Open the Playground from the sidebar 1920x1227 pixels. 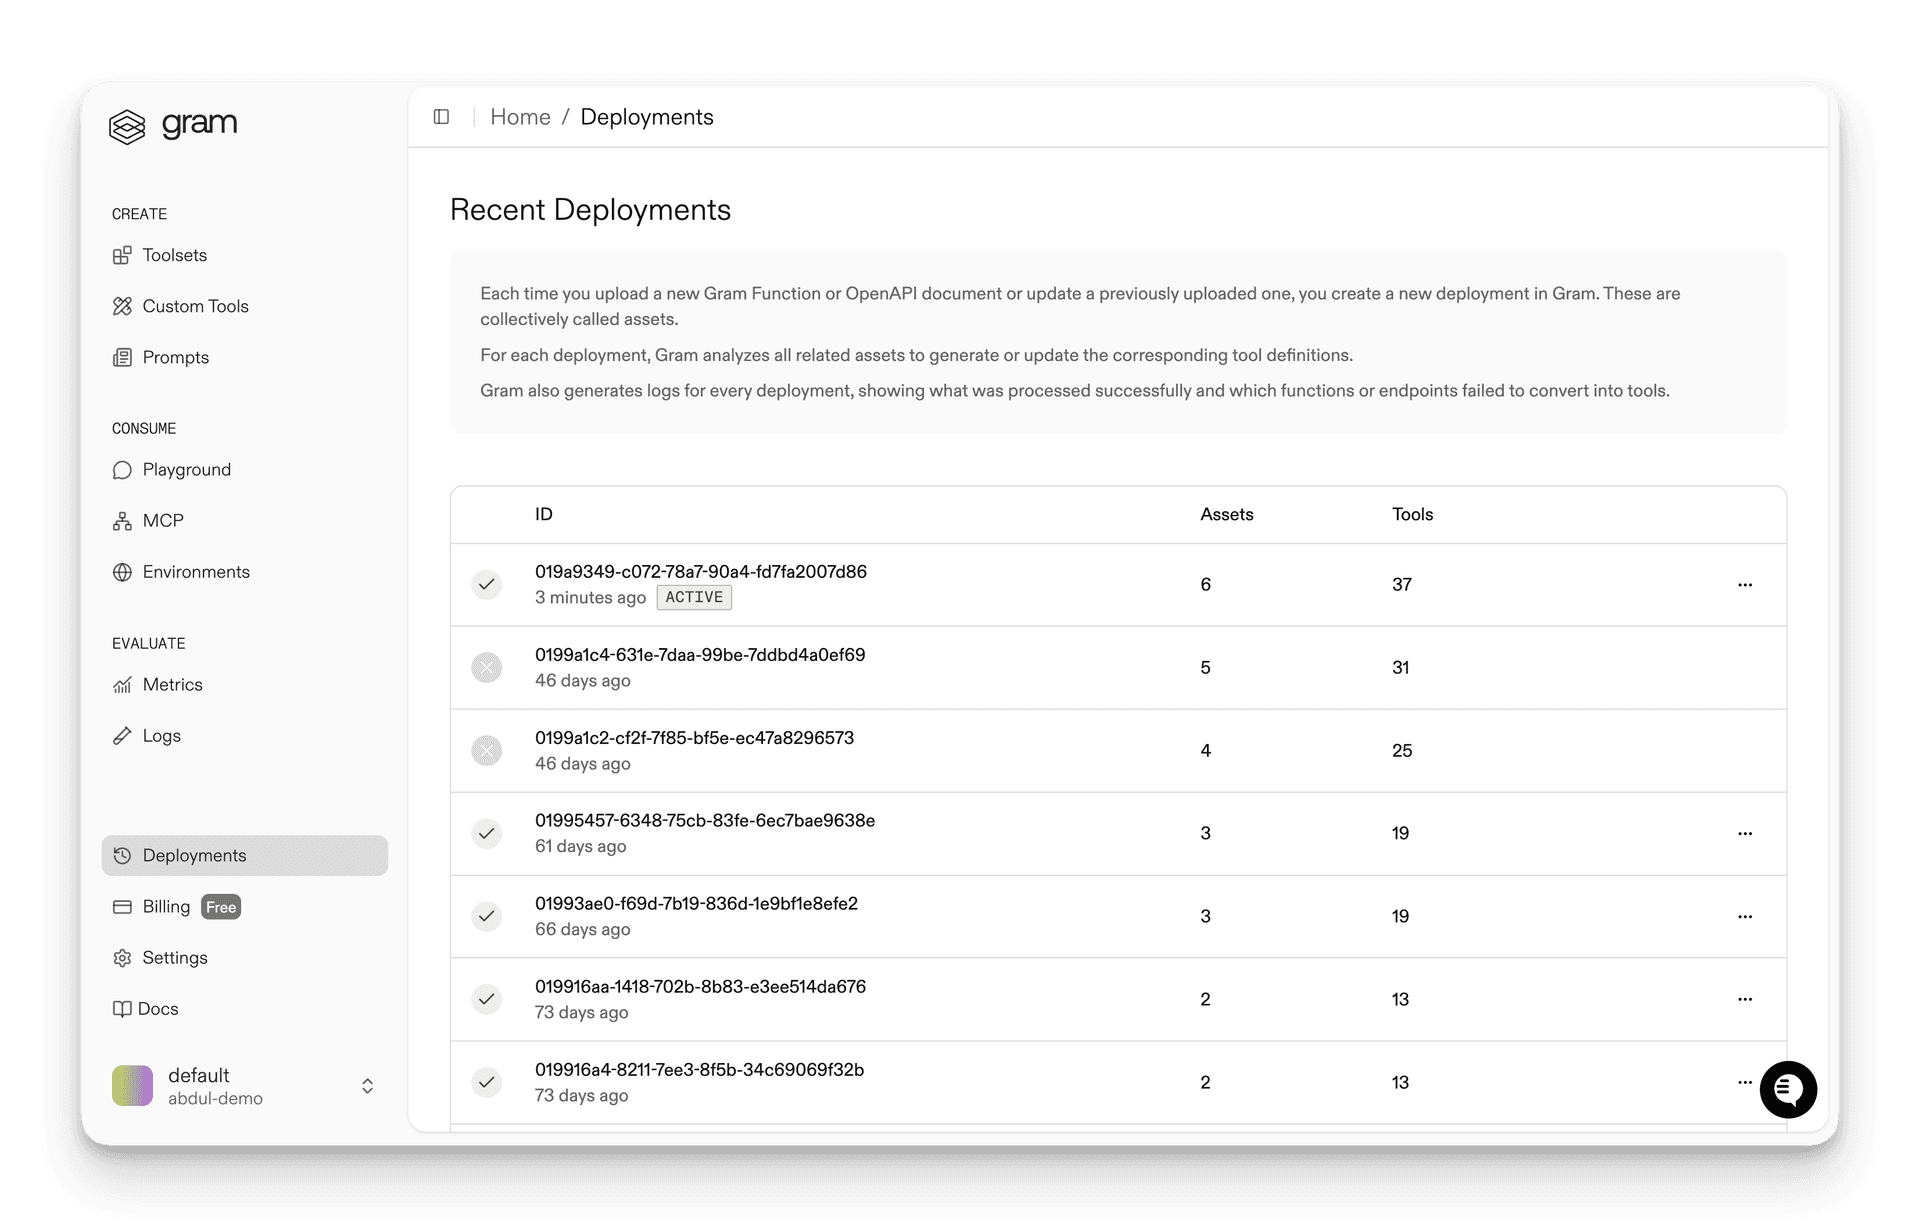185,469
